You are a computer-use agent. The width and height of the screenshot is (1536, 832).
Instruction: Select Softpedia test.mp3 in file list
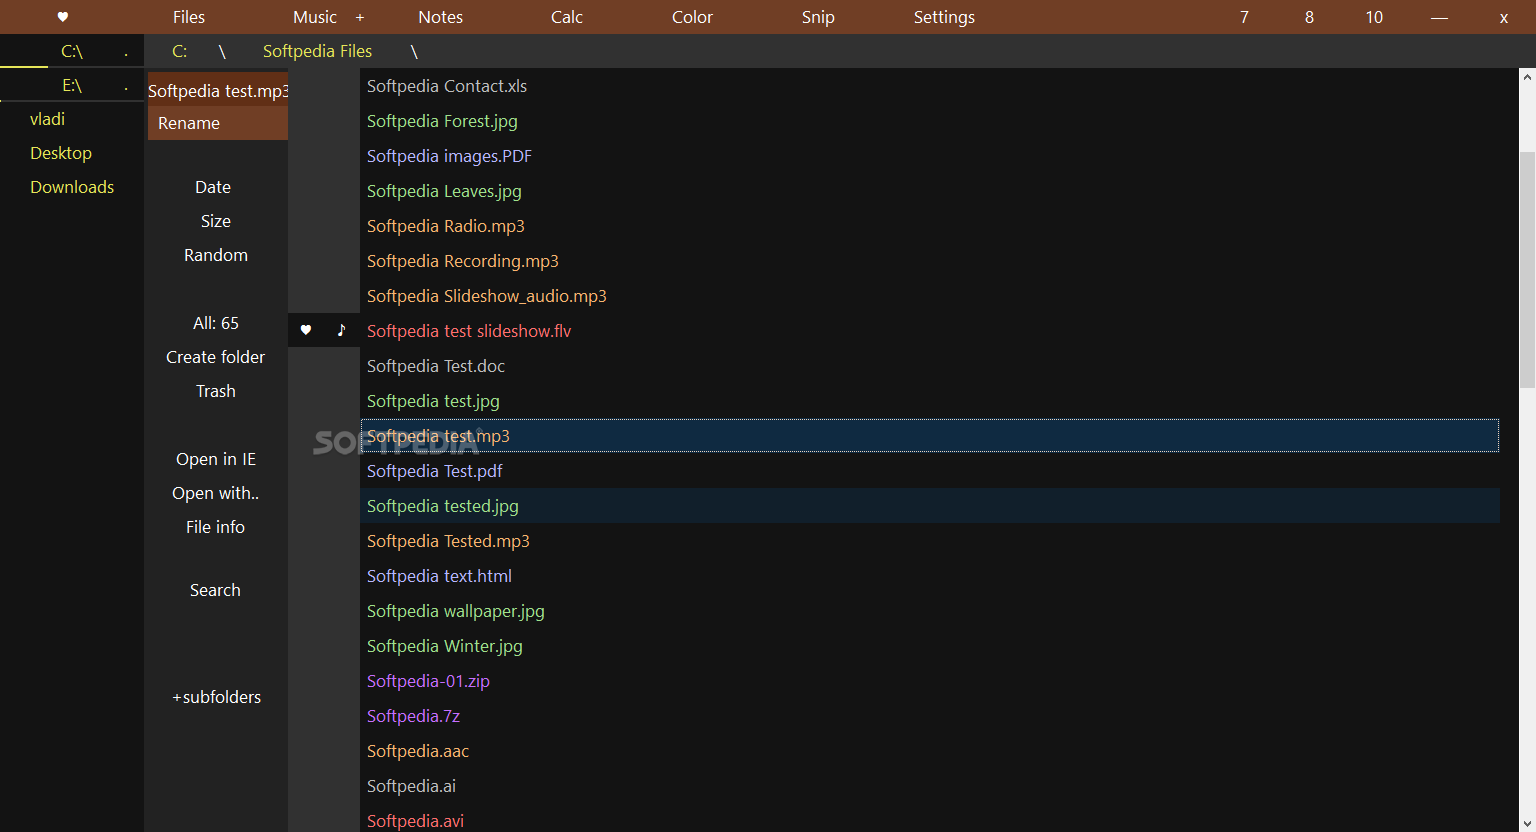tap(930, 436)
